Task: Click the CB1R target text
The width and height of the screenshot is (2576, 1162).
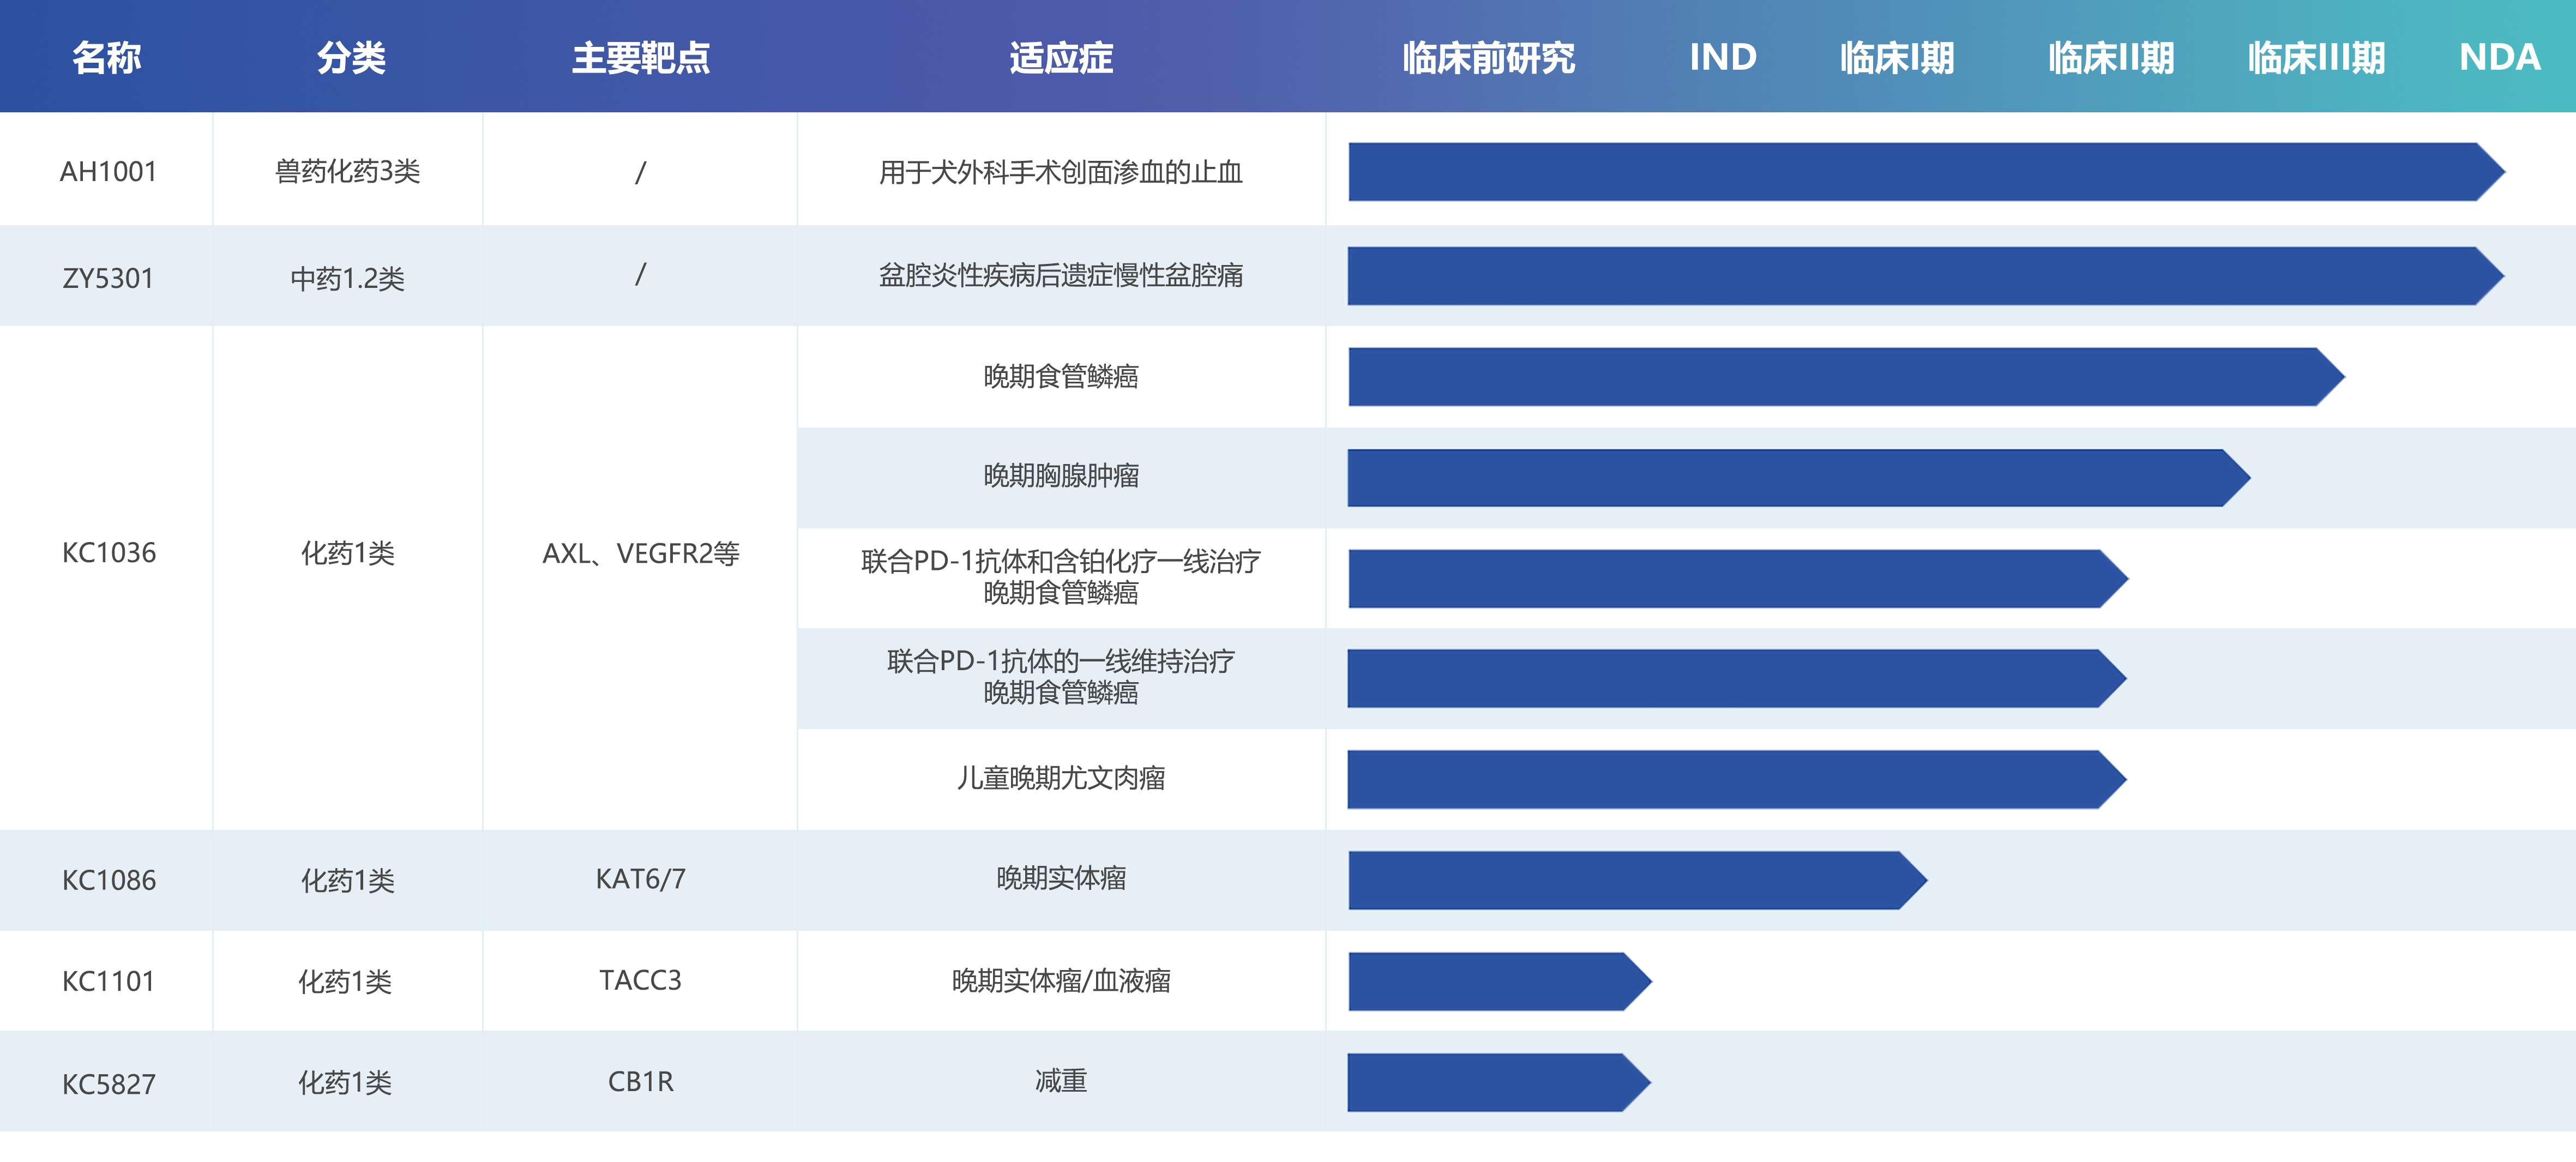Action: click(640, 1082)
